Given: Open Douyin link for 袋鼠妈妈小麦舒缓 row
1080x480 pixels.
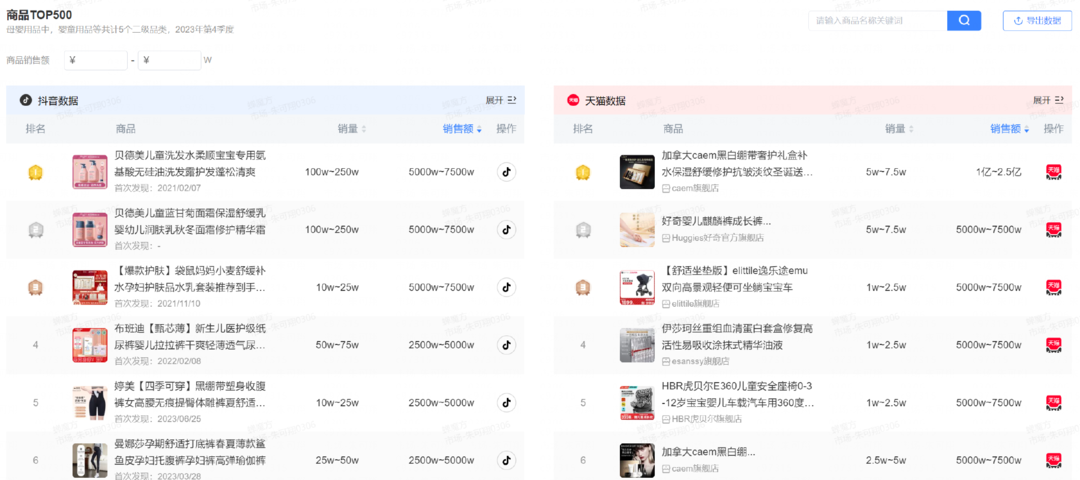Looking at the screenshot, I should (506, 286).
